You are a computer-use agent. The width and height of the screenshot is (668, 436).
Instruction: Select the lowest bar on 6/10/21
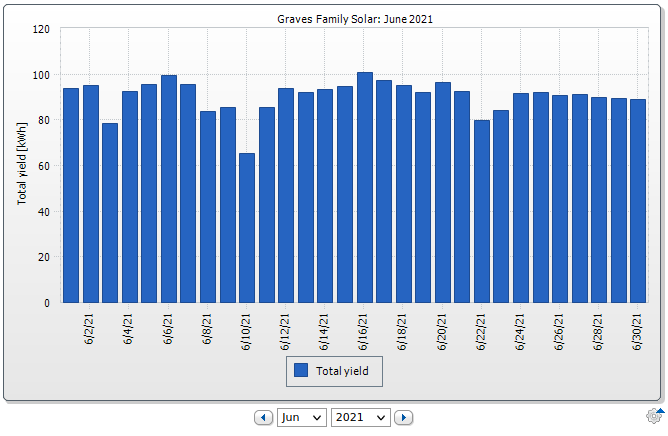247,228
